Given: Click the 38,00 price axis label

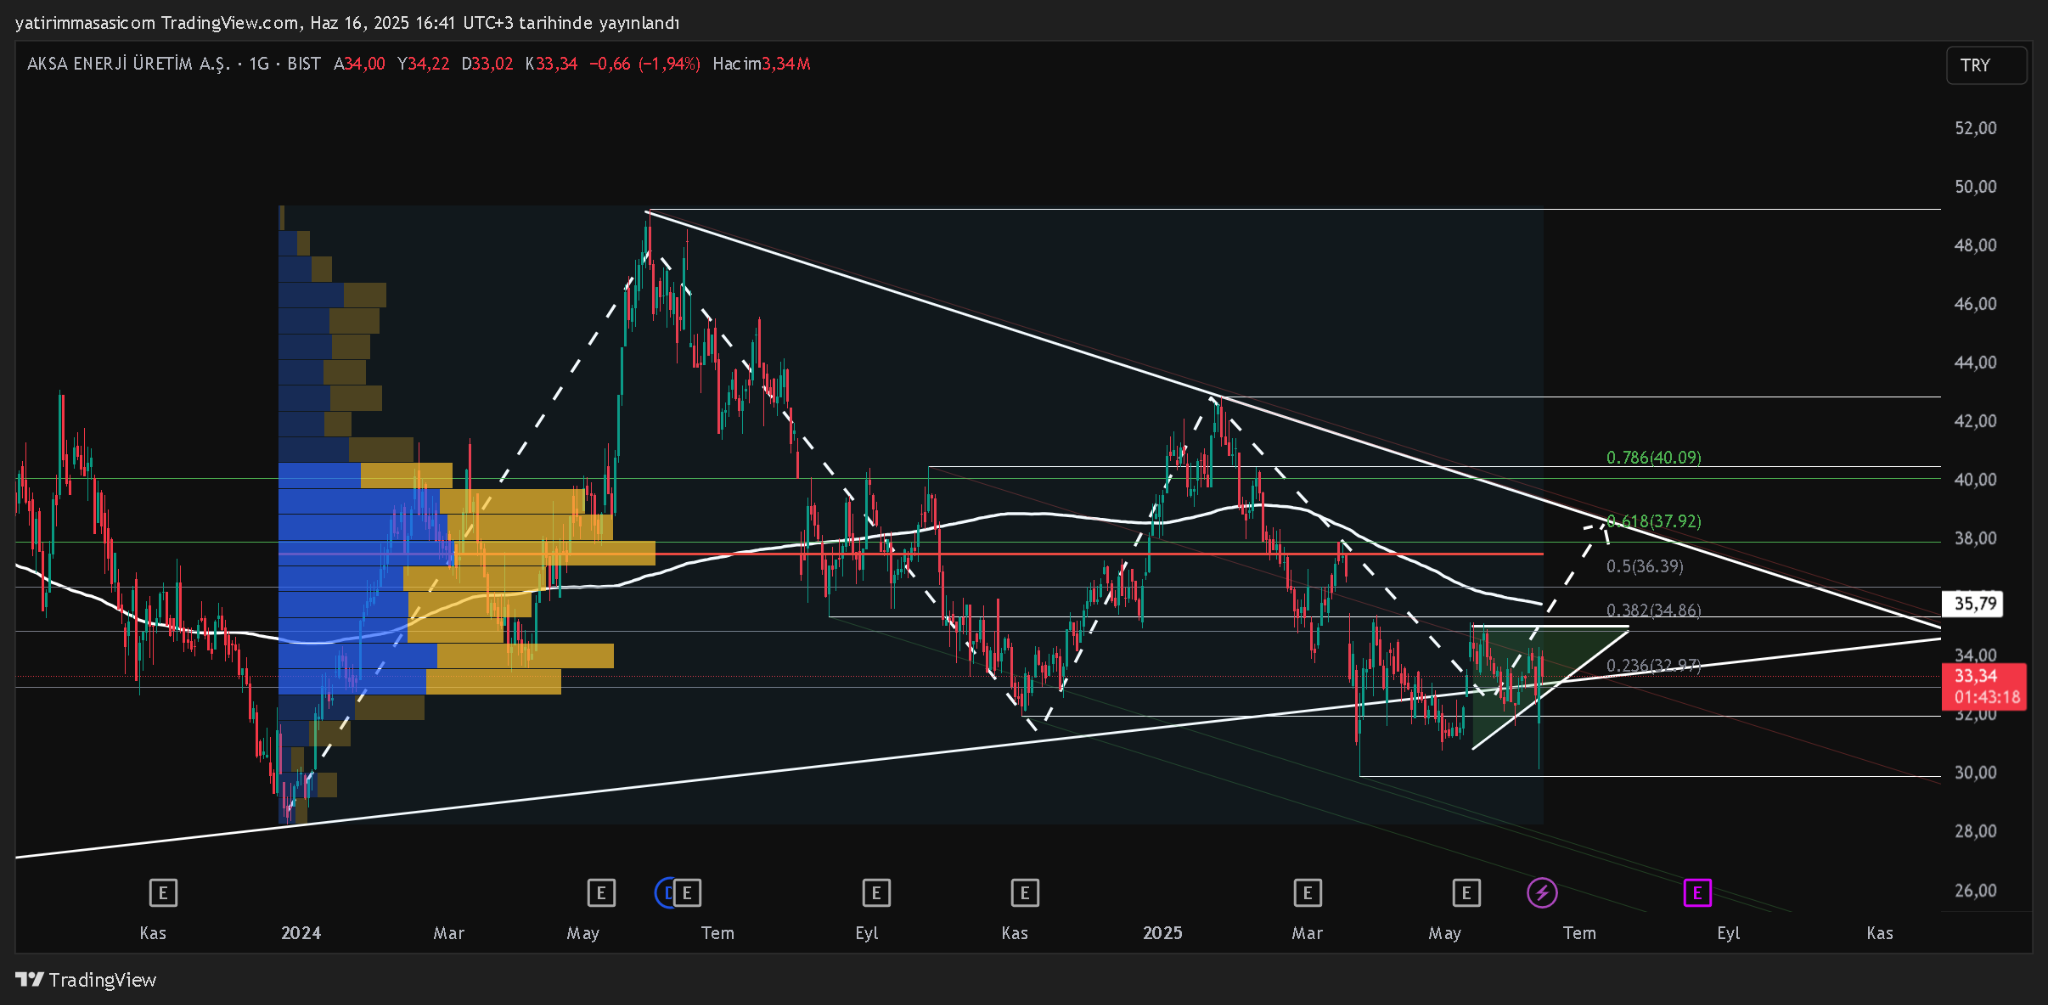Looking at the screenshot, I should click(x=1975, y=538).
